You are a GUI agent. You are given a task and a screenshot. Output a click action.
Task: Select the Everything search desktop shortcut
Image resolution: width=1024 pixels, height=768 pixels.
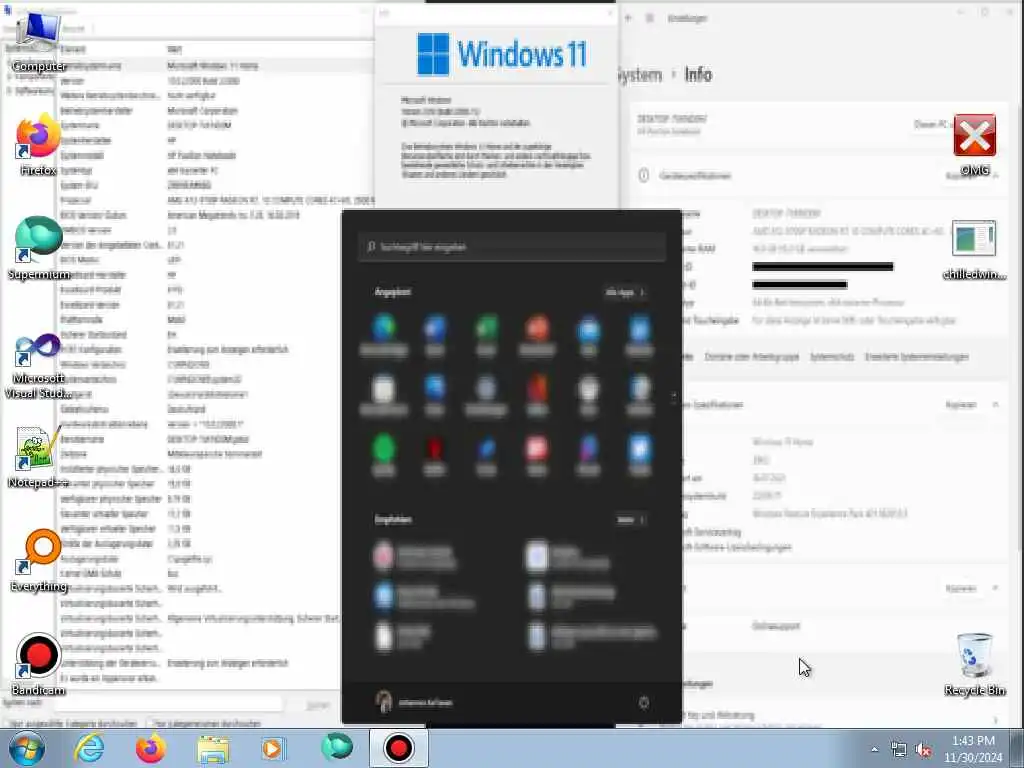pos(39,561)
